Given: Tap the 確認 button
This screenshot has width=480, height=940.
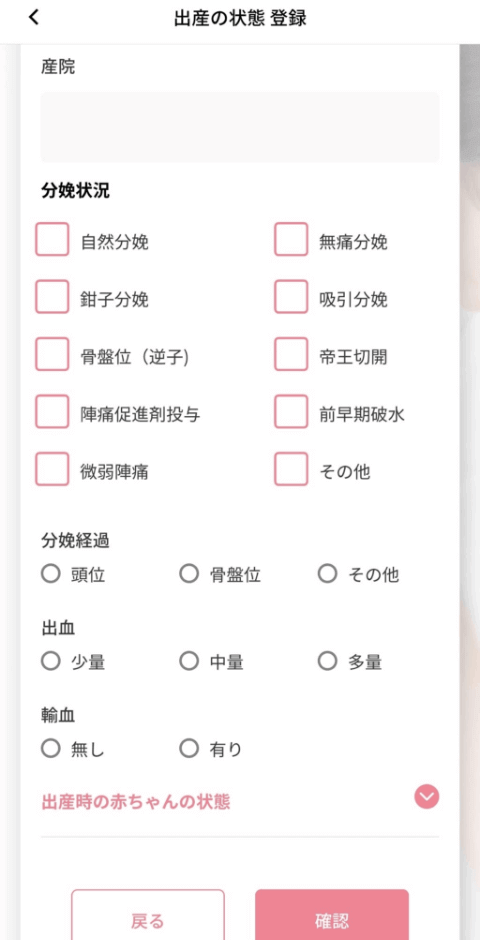Looking at the screenshot, I should pos(332,917).
